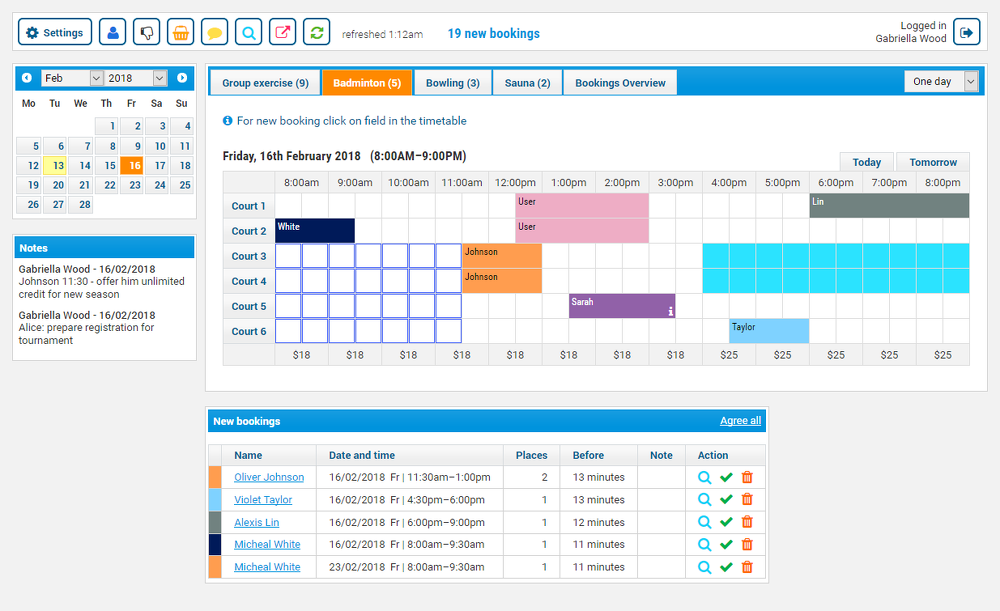
Task: Open the chat message bubble icon
Action: click(x=214, y=31)
